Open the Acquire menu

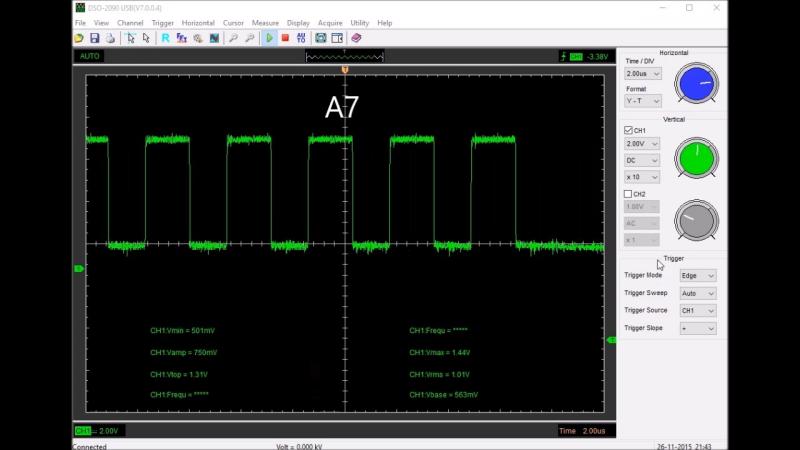[330, 22]
